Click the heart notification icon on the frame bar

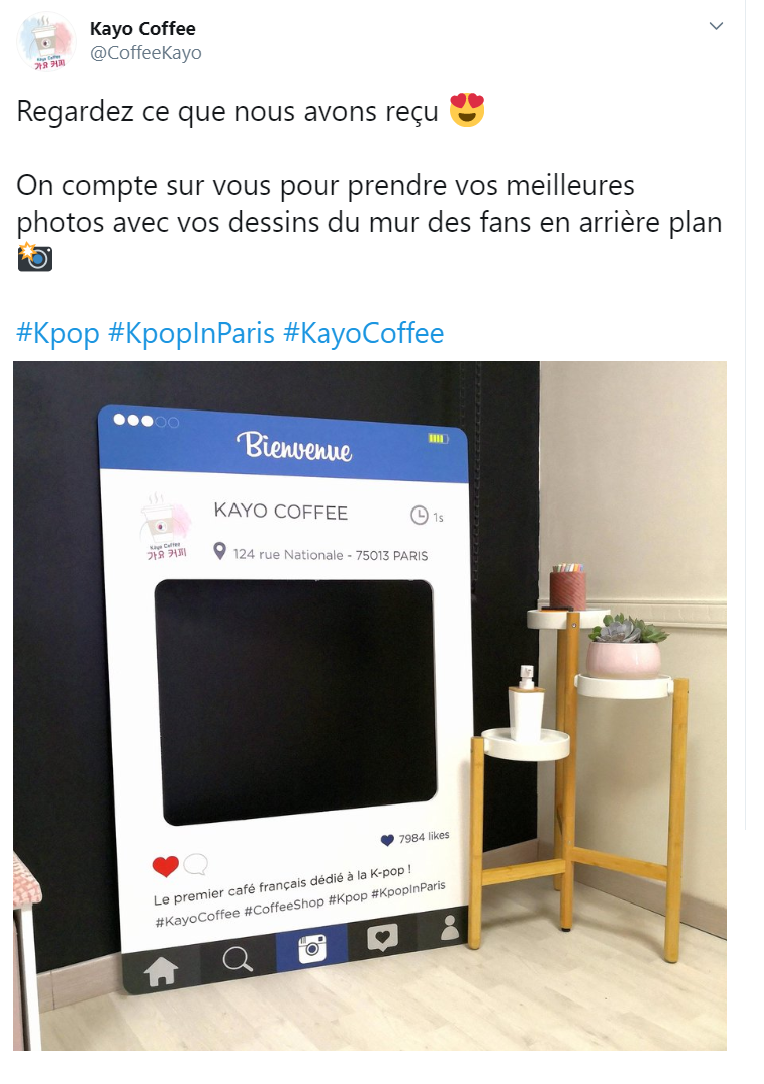coord(382,938)
